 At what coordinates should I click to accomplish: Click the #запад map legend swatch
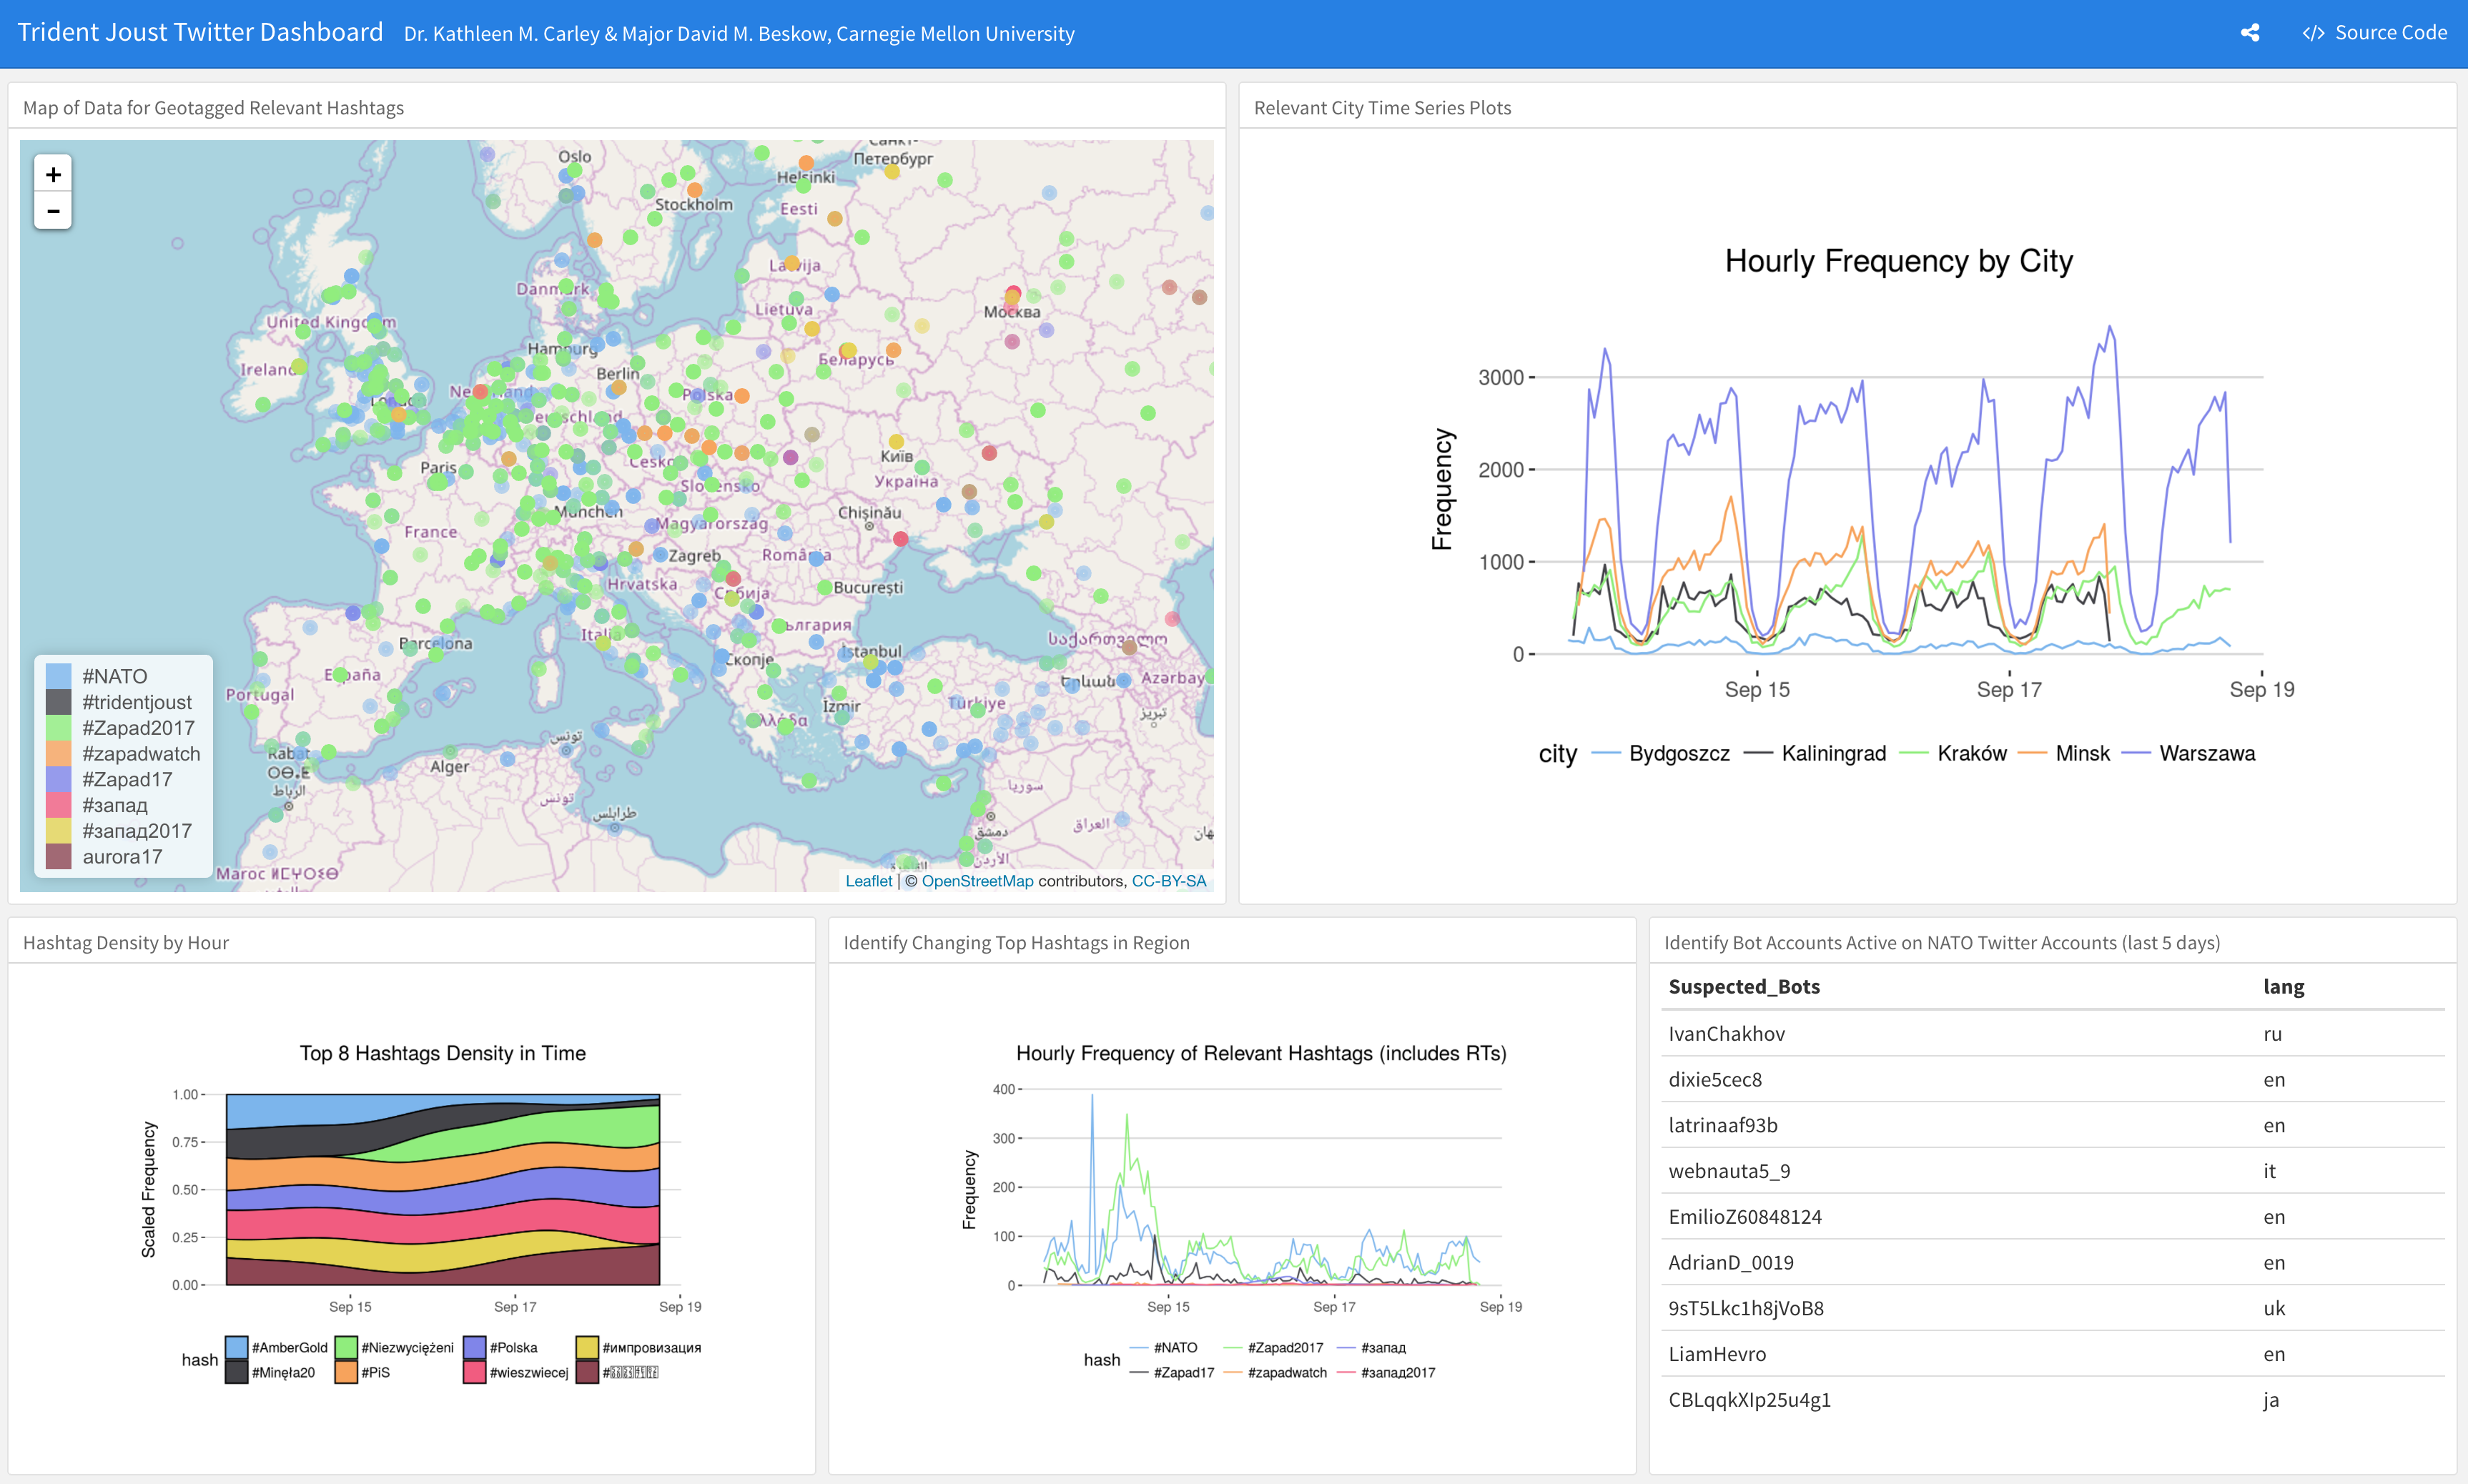point(59,805)
